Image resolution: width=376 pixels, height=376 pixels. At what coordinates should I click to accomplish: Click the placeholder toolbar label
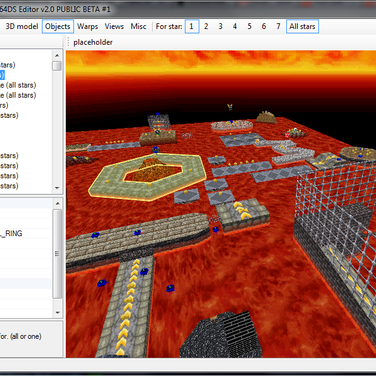tap(93, 42)
